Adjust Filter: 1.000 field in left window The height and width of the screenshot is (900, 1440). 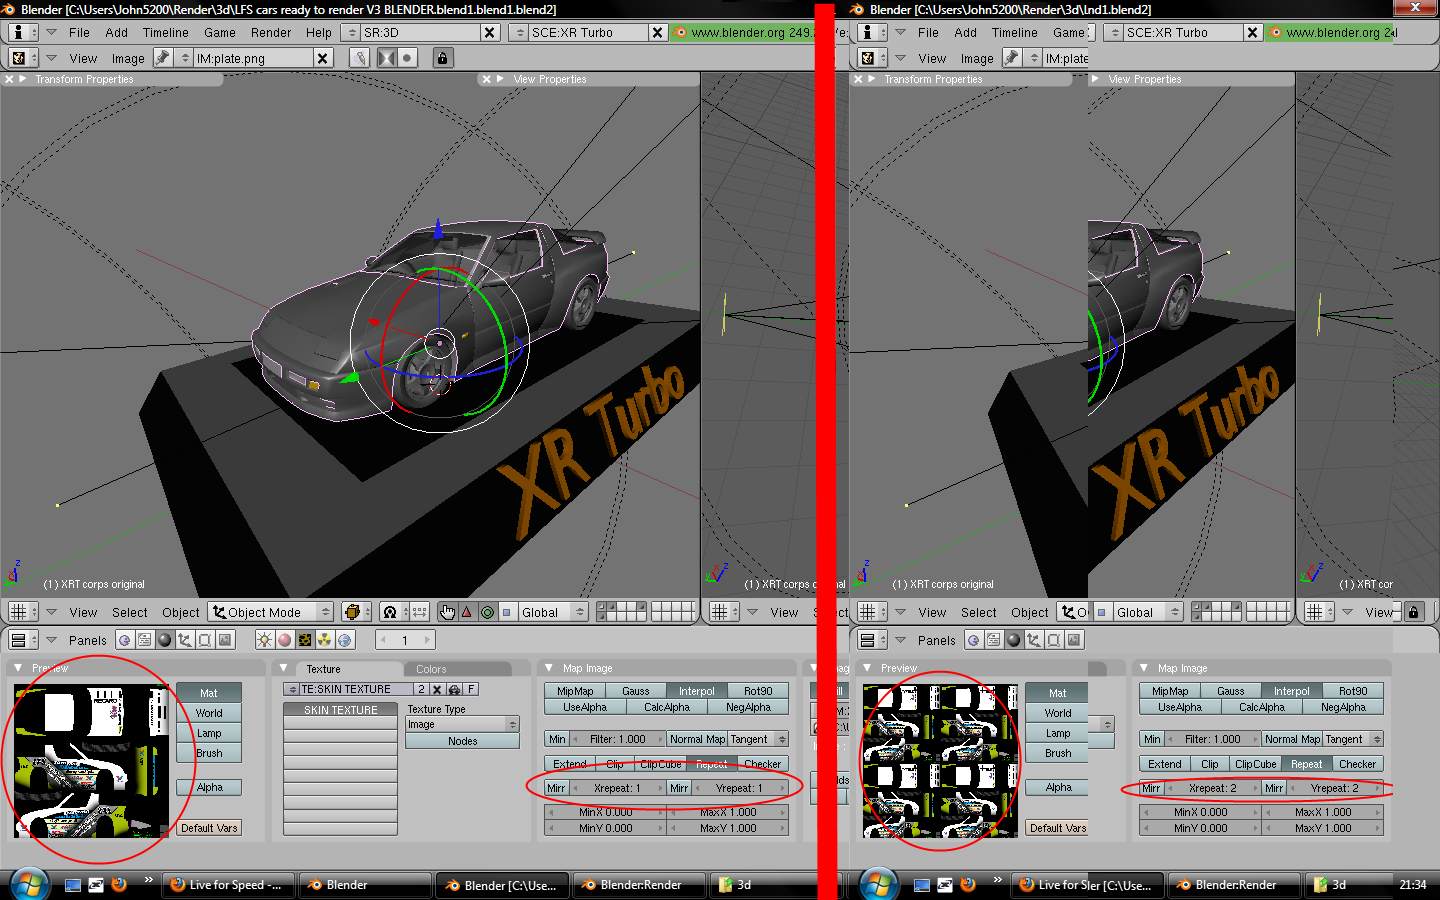617,739
